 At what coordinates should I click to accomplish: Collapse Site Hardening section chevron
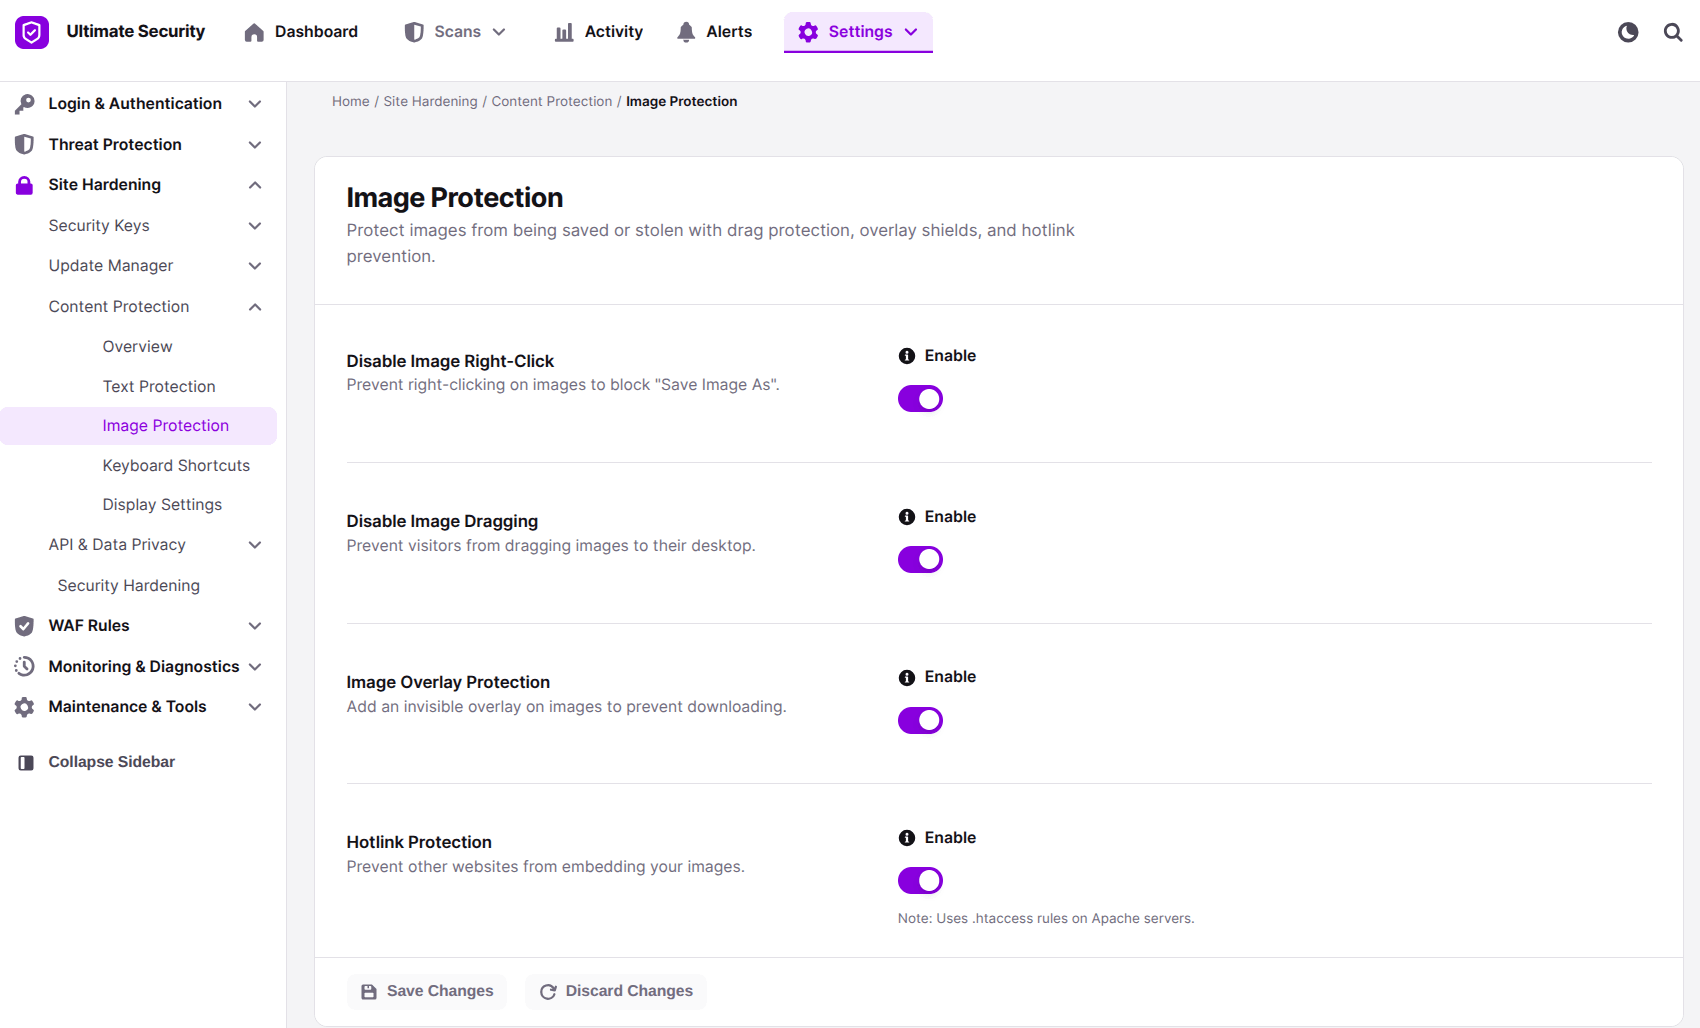255,185
